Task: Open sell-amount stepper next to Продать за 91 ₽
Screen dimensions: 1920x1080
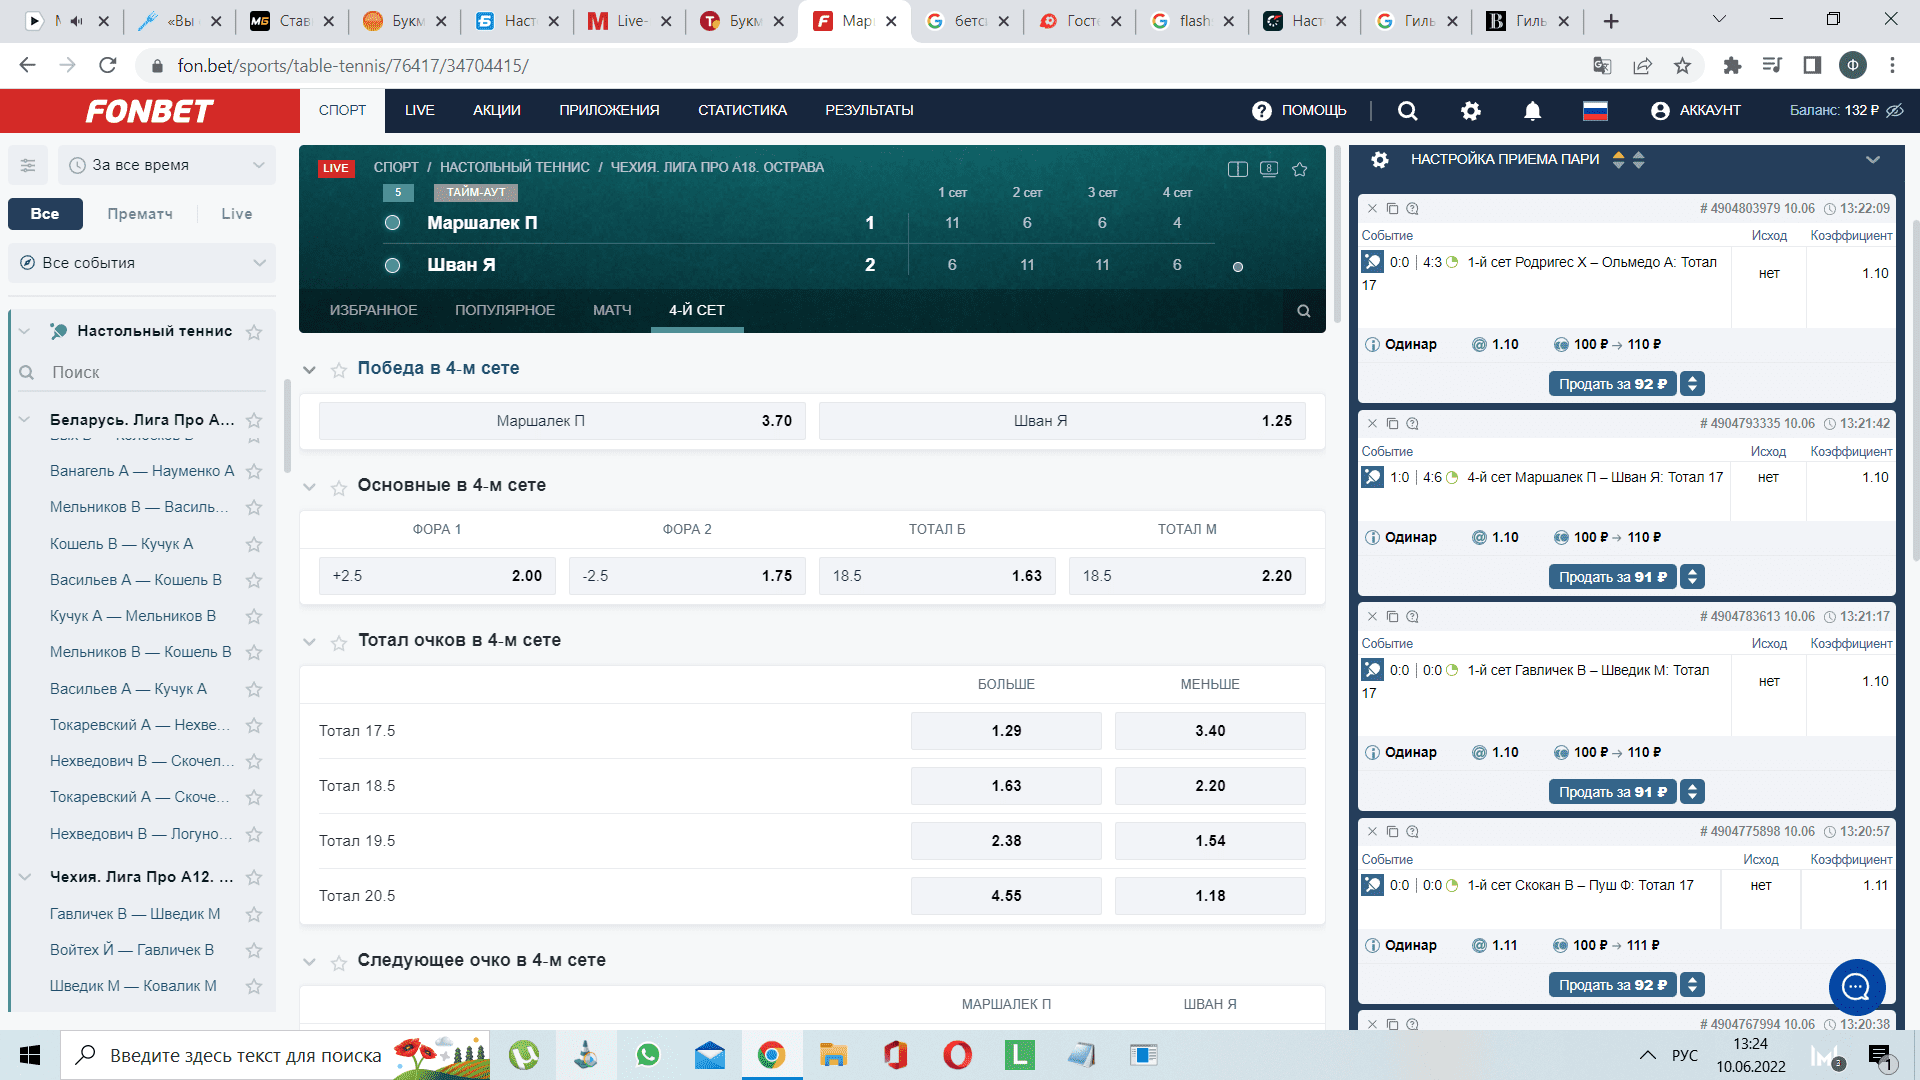Action: [1692, 577]
